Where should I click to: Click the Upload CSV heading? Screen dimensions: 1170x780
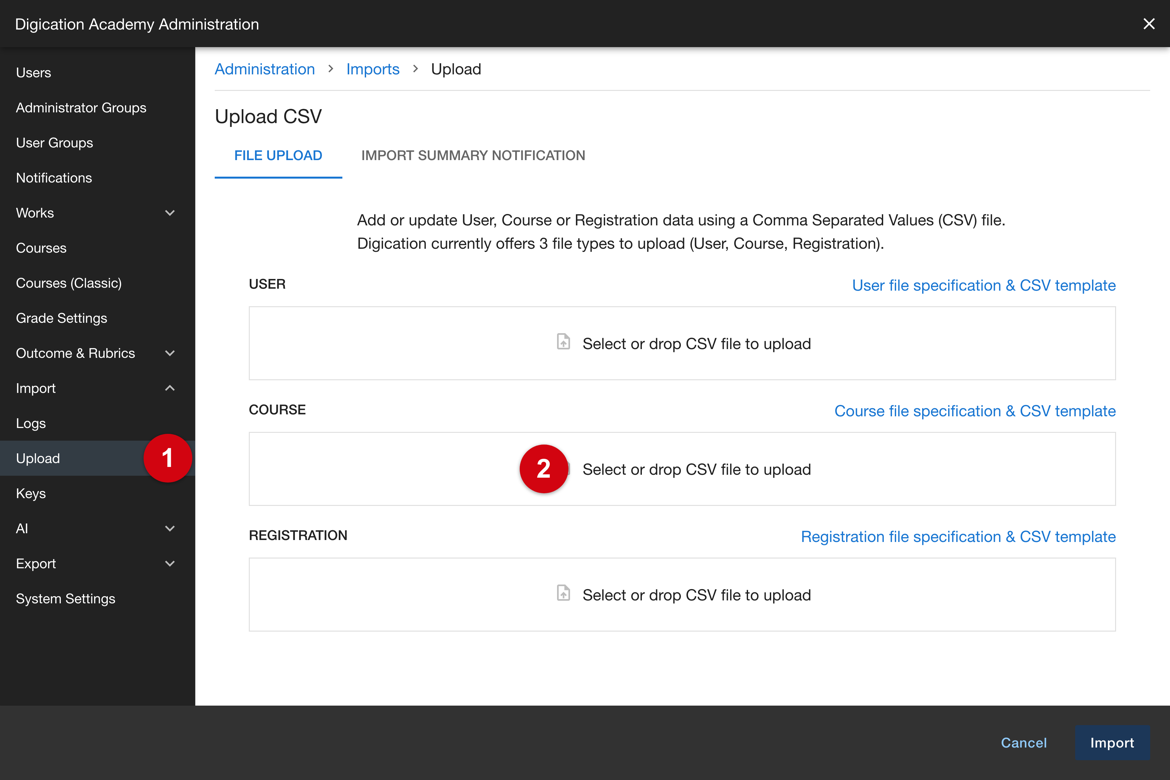269,116
